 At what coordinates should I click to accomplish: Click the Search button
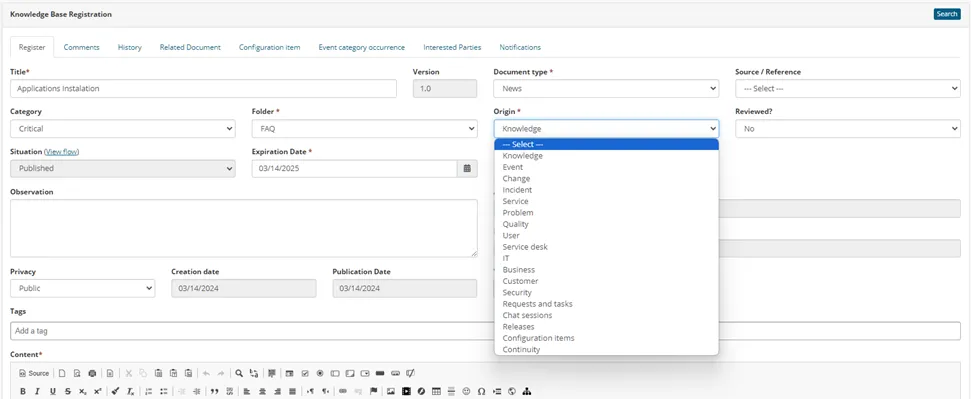(947, 14)
